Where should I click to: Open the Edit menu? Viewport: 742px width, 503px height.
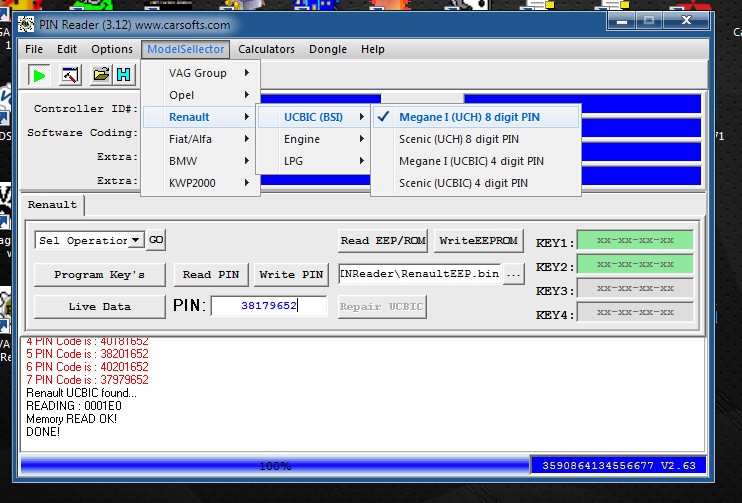pyautogui.click(x=67, y=49)
